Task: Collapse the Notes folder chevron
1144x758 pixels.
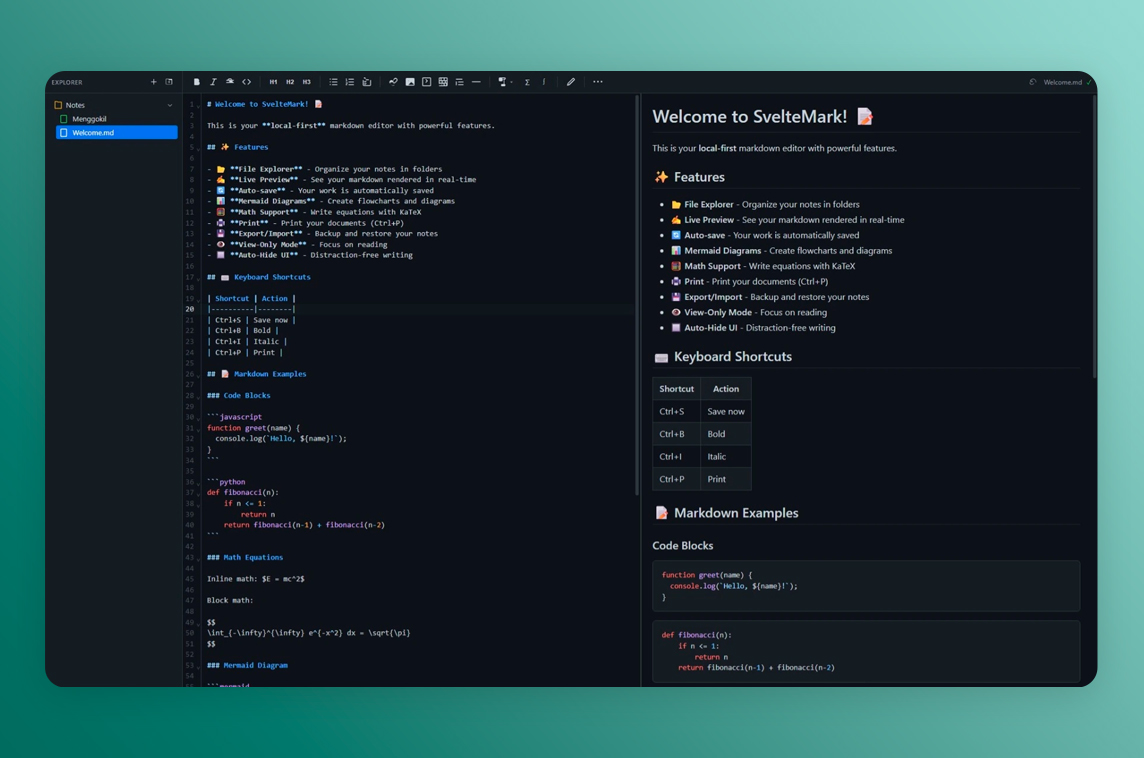Action: tap(170, 105)
